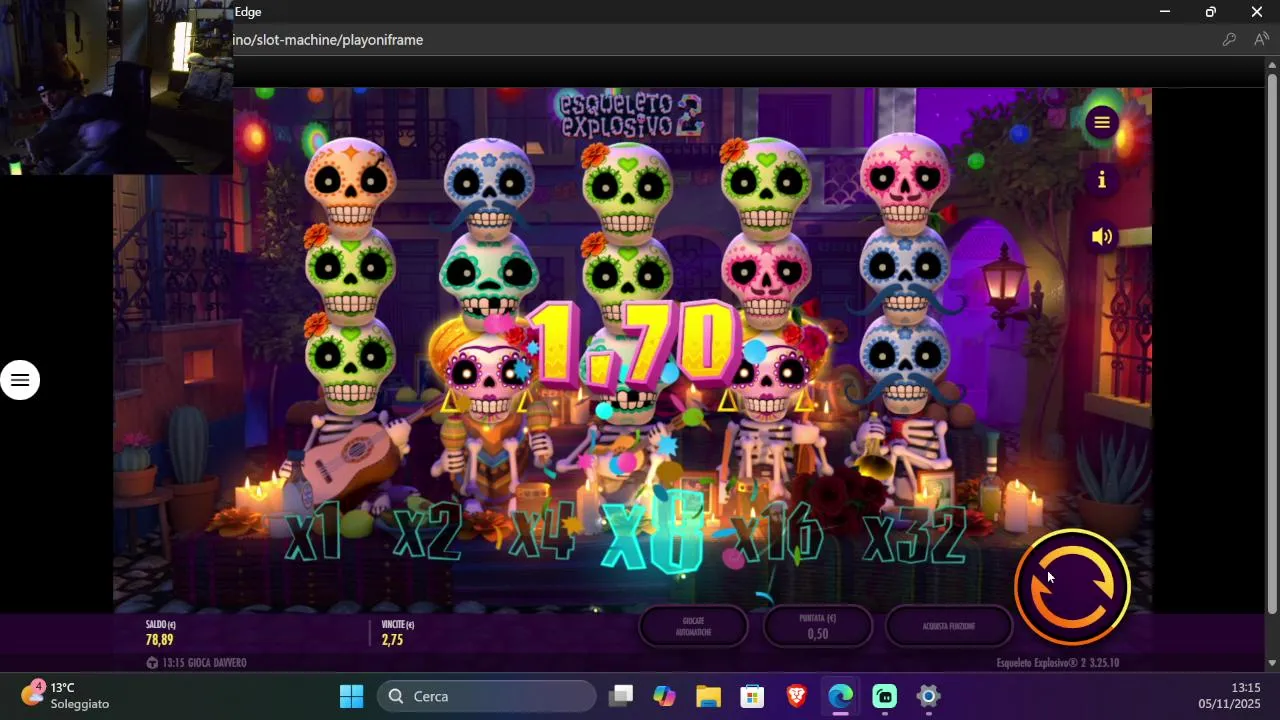Open the Windows Start menu
1280x720 pixels.
coord(352,696)
